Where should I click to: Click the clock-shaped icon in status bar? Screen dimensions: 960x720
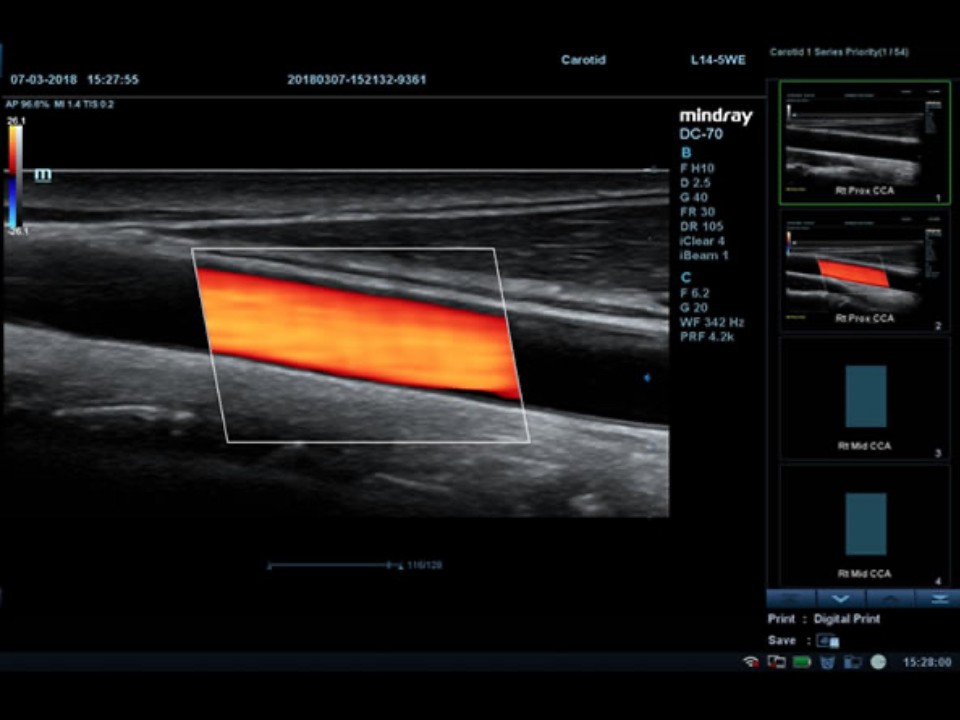point(878,662)
